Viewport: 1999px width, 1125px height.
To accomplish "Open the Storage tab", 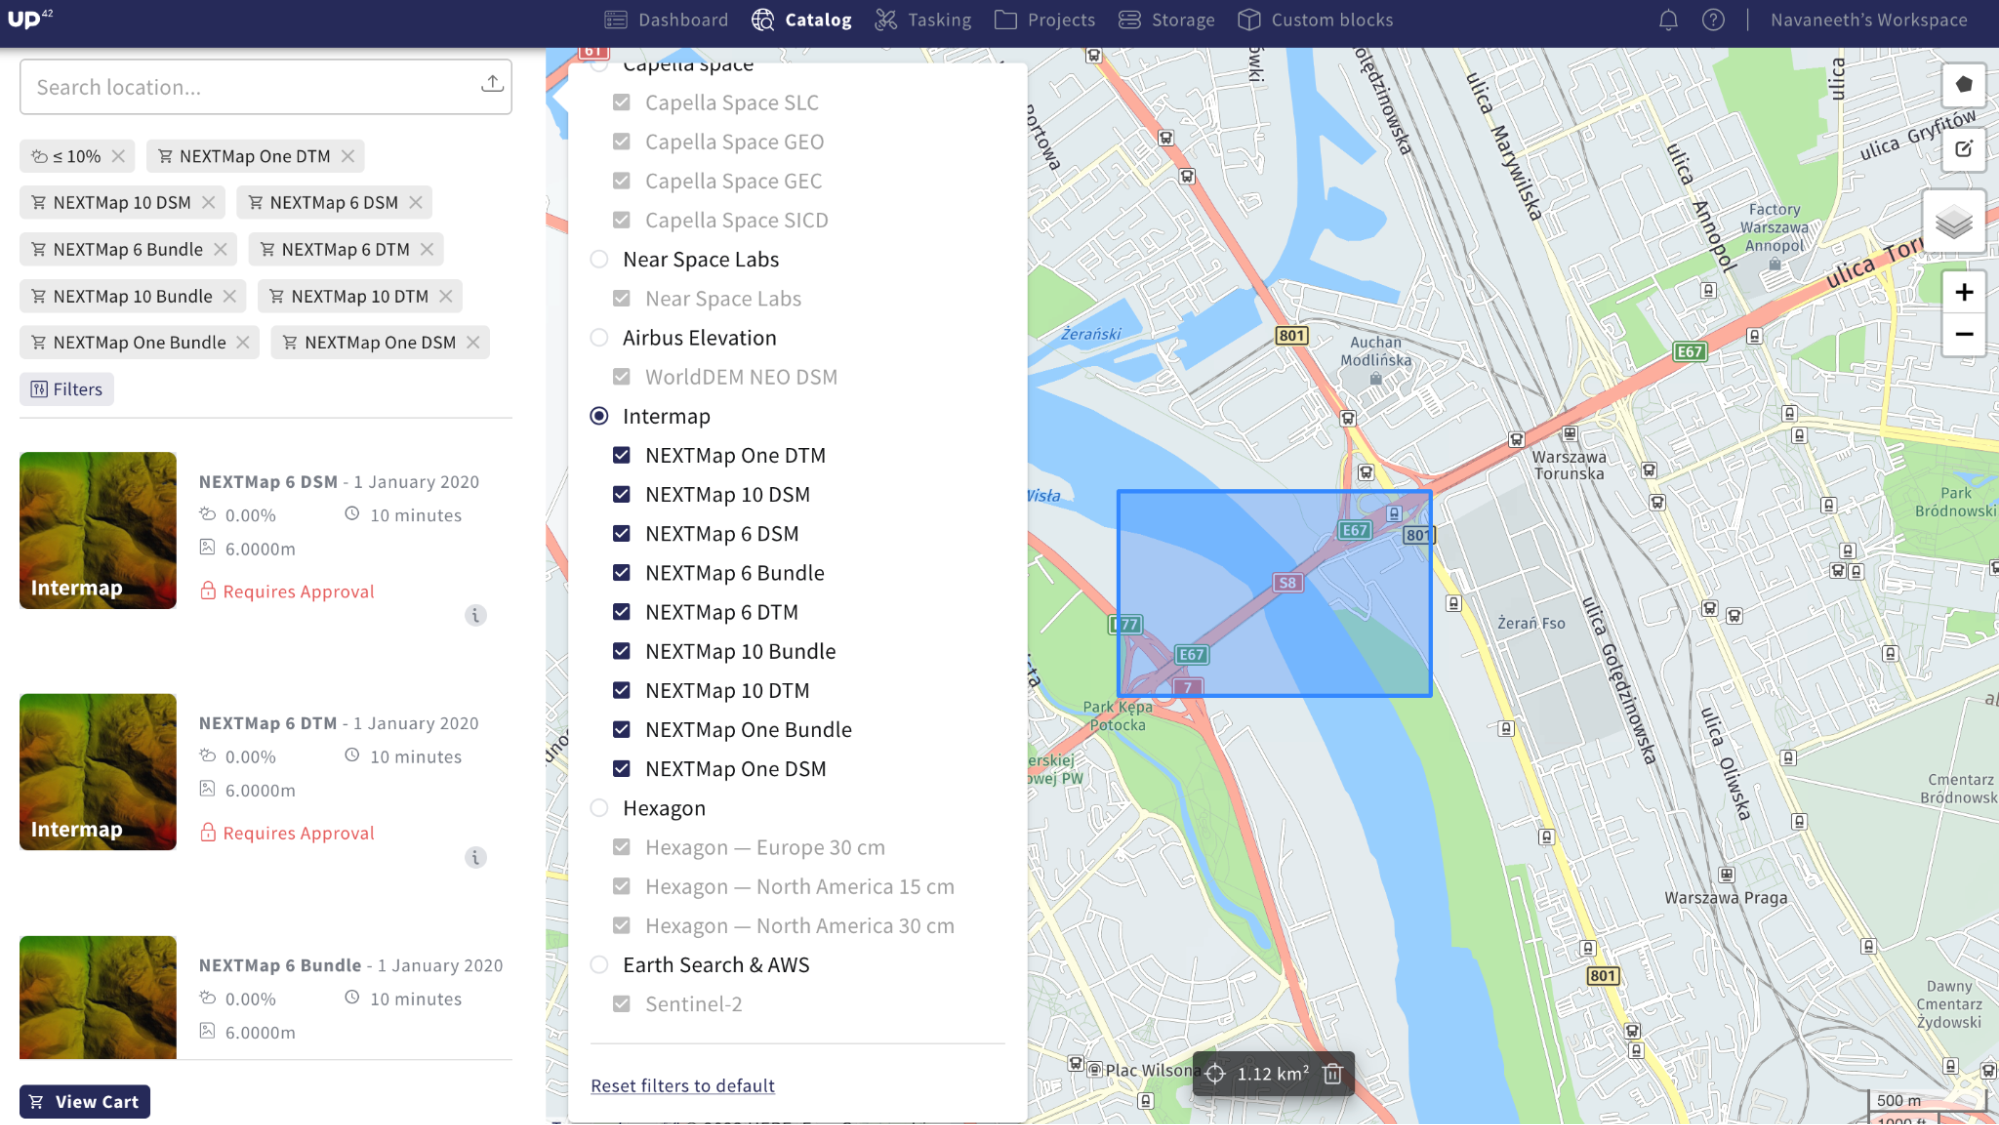I will 1166,20.
